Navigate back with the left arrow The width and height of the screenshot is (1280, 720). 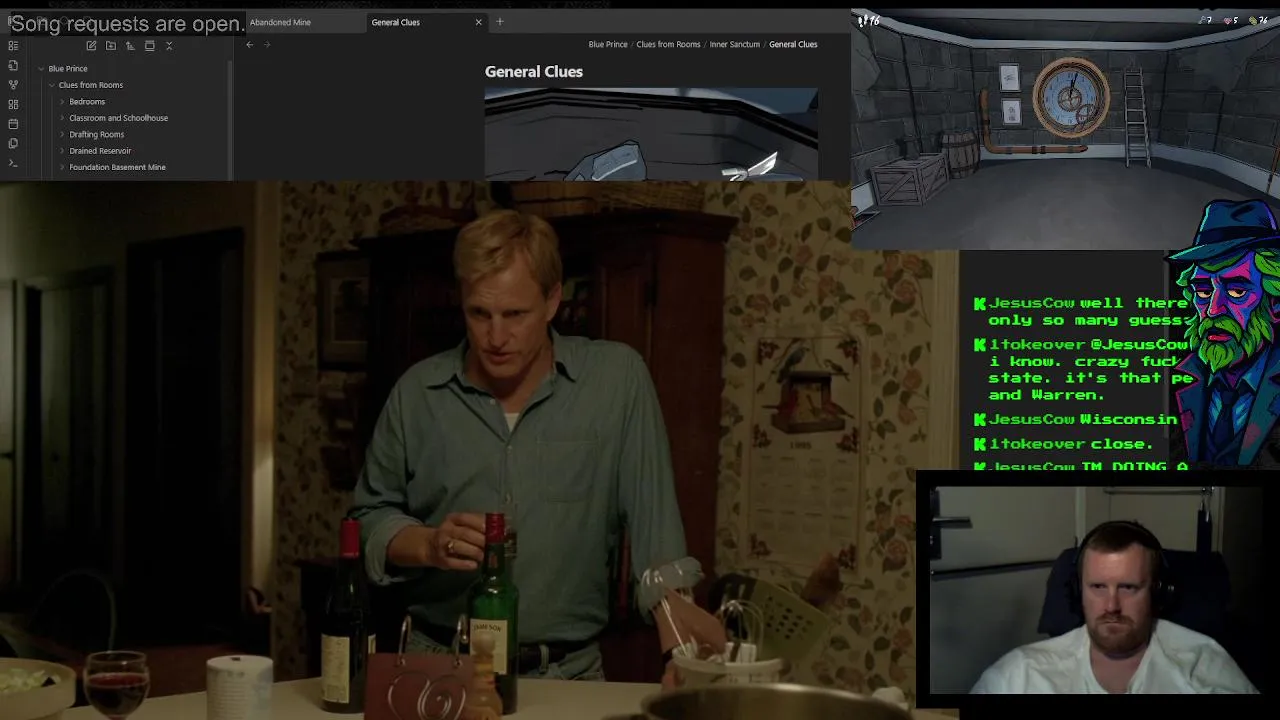(250, 44)
